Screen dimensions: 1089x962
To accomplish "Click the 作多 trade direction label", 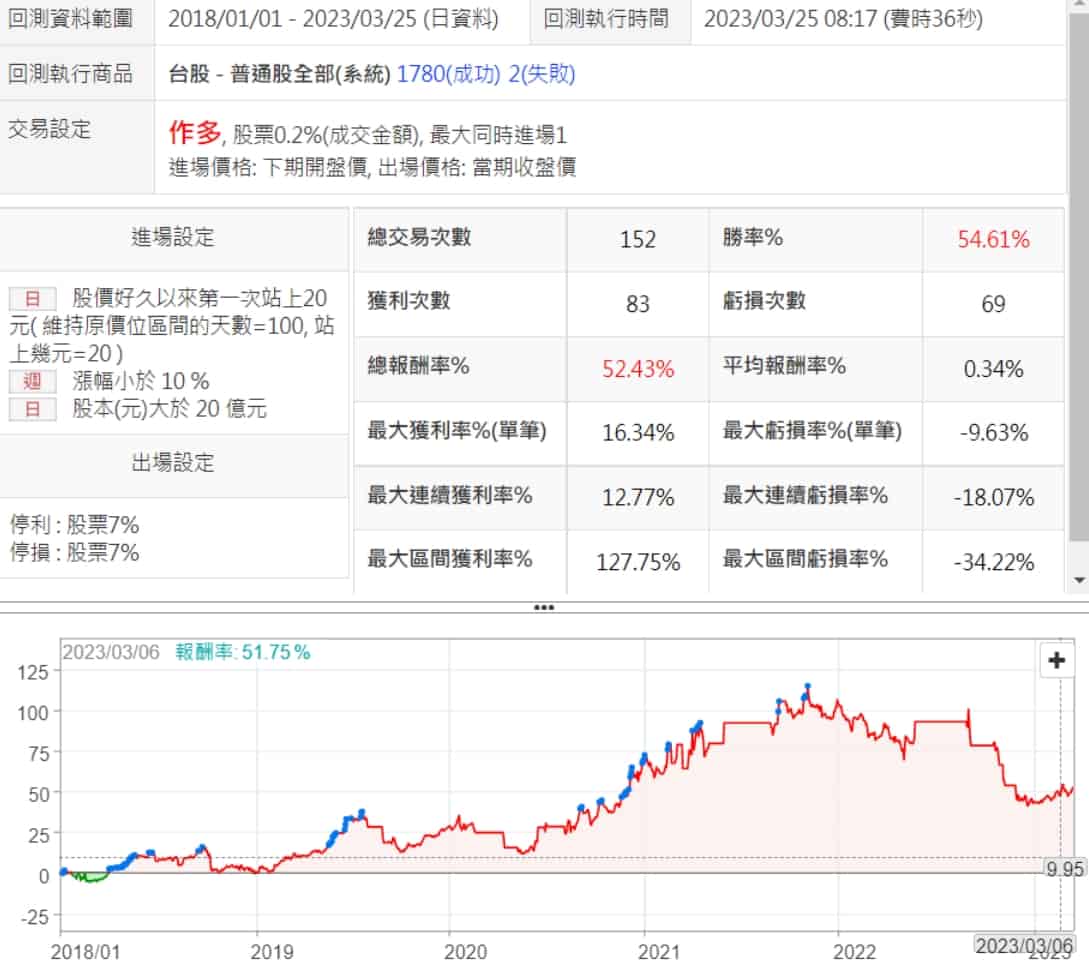I will point(193,133).
